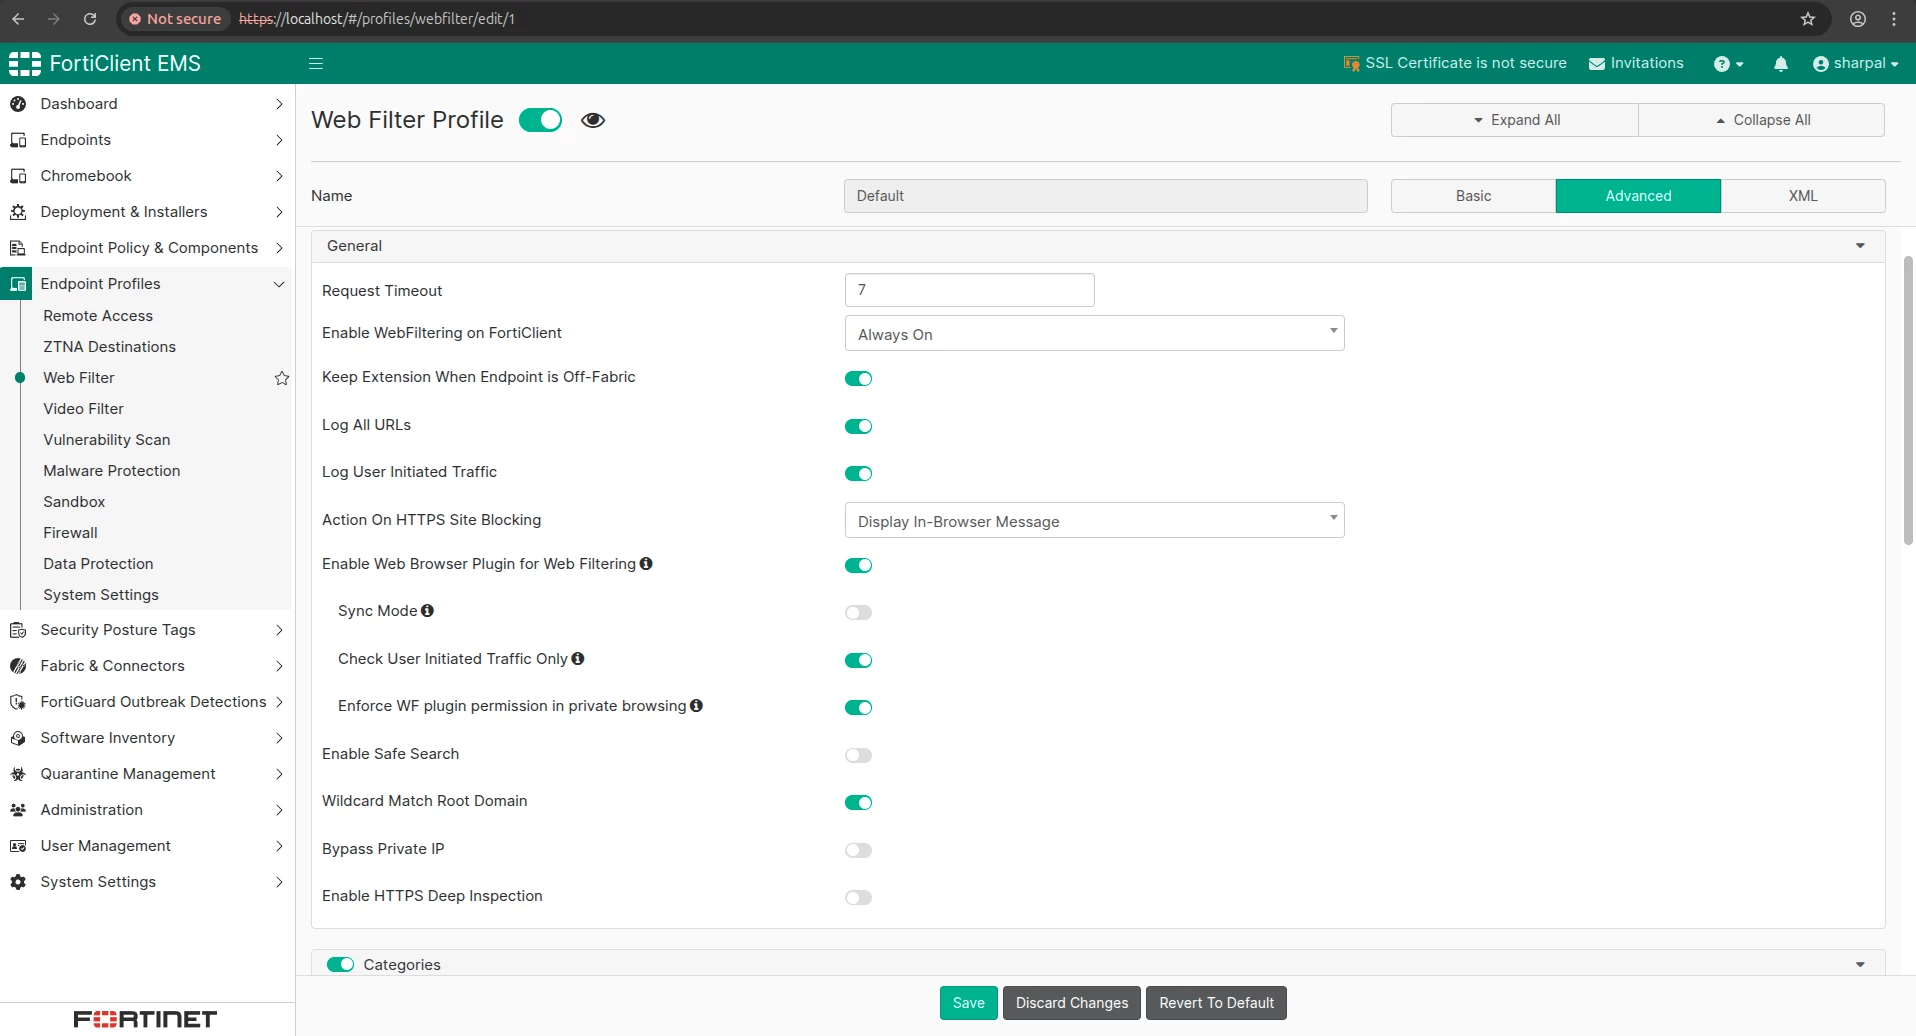Image resolution: width=1916 pixels, height=1036 pixels.
Task: Enable HTTPS Deep Inspection switch
Action: [859, 897]
